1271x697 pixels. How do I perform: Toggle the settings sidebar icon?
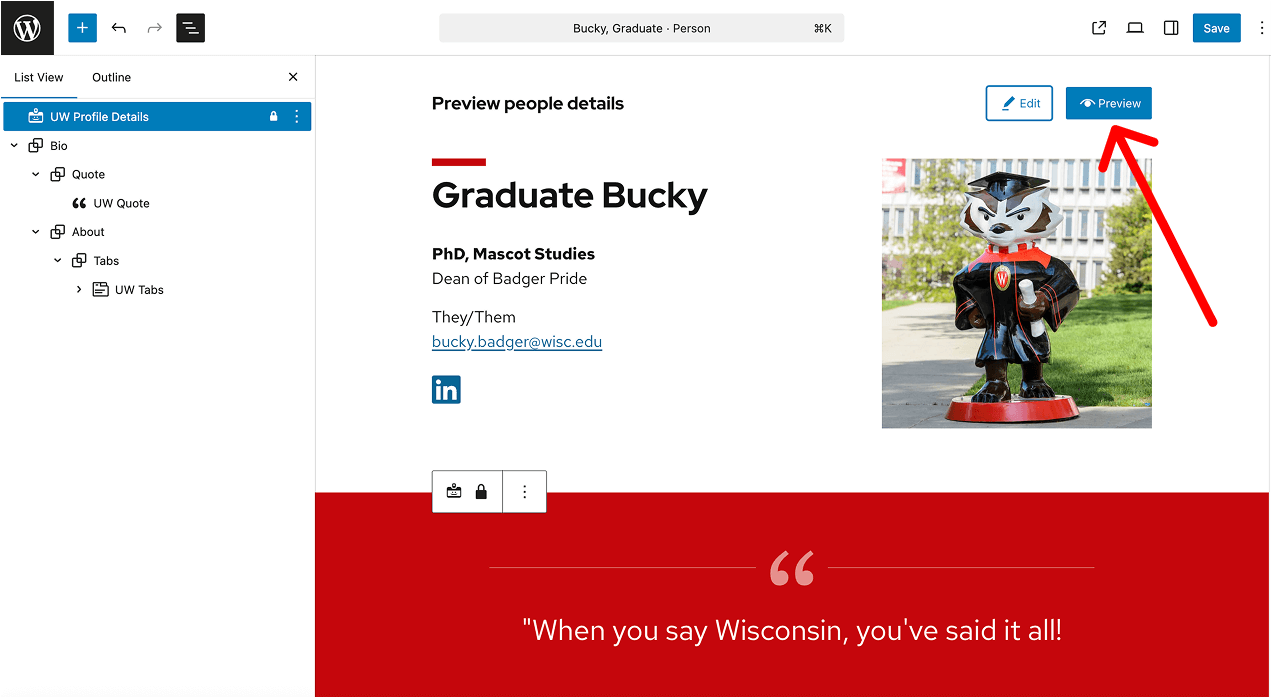[1171, 28]
